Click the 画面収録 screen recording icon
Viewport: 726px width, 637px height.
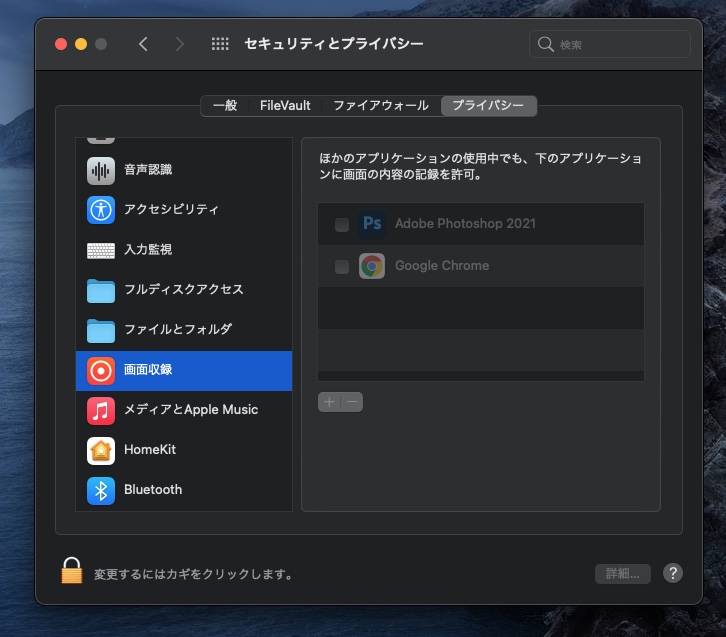(x=101, y=370)
